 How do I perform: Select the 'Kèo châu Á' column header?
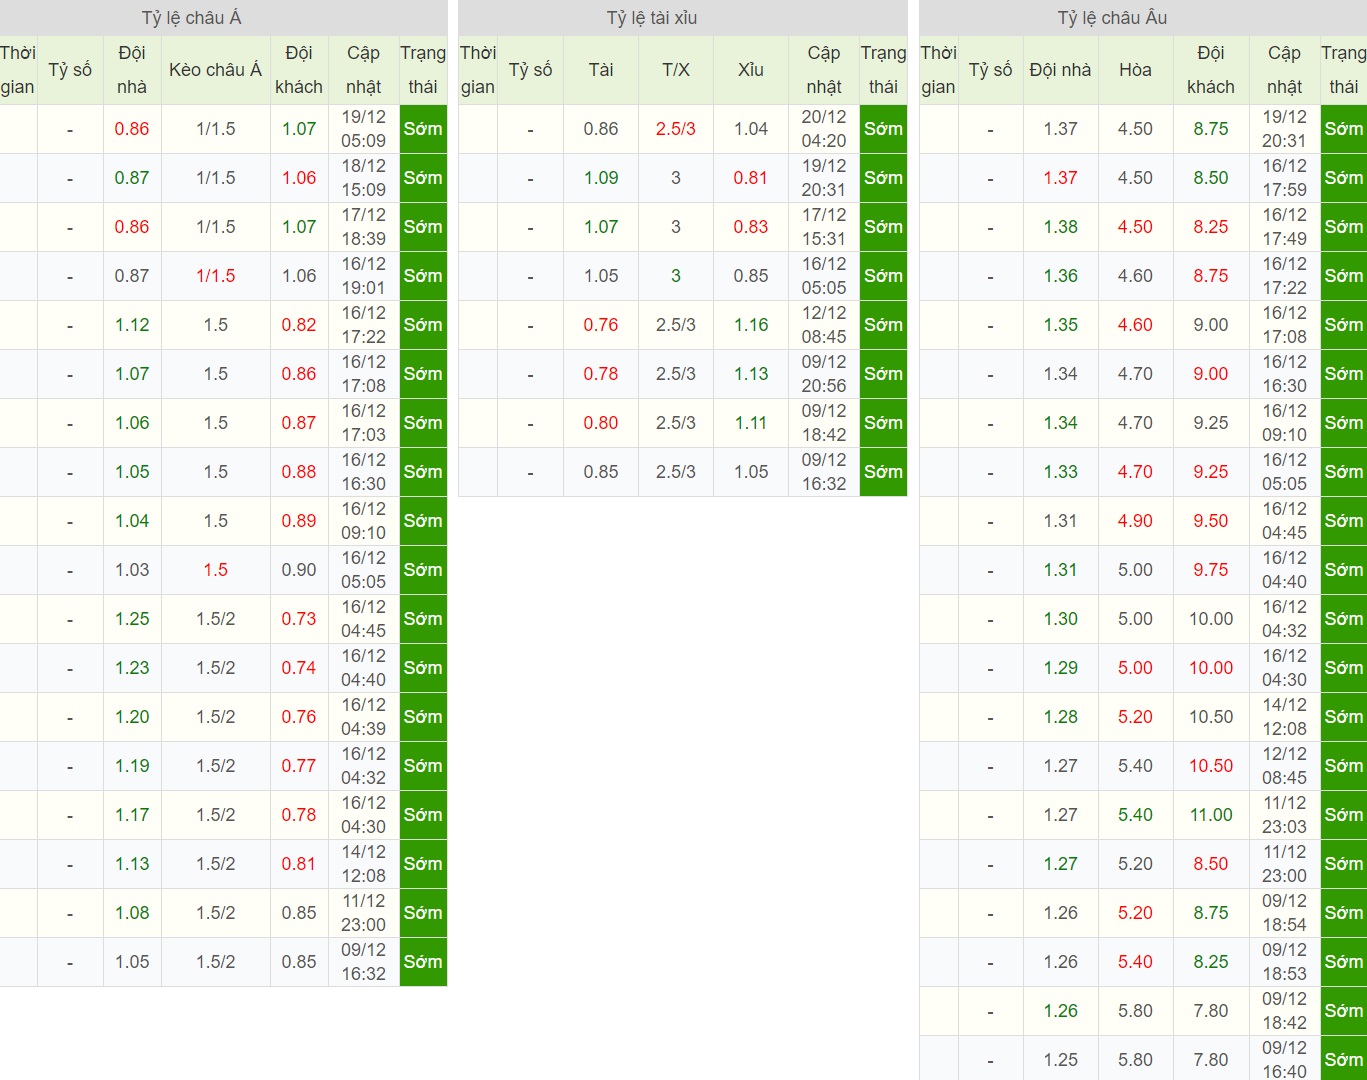[216, 70]
